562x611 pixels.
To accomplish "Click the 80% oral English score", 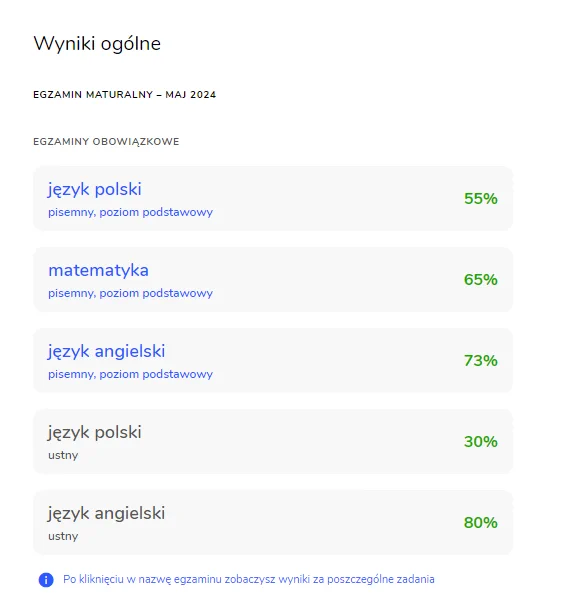I will [x=481, y=523].
